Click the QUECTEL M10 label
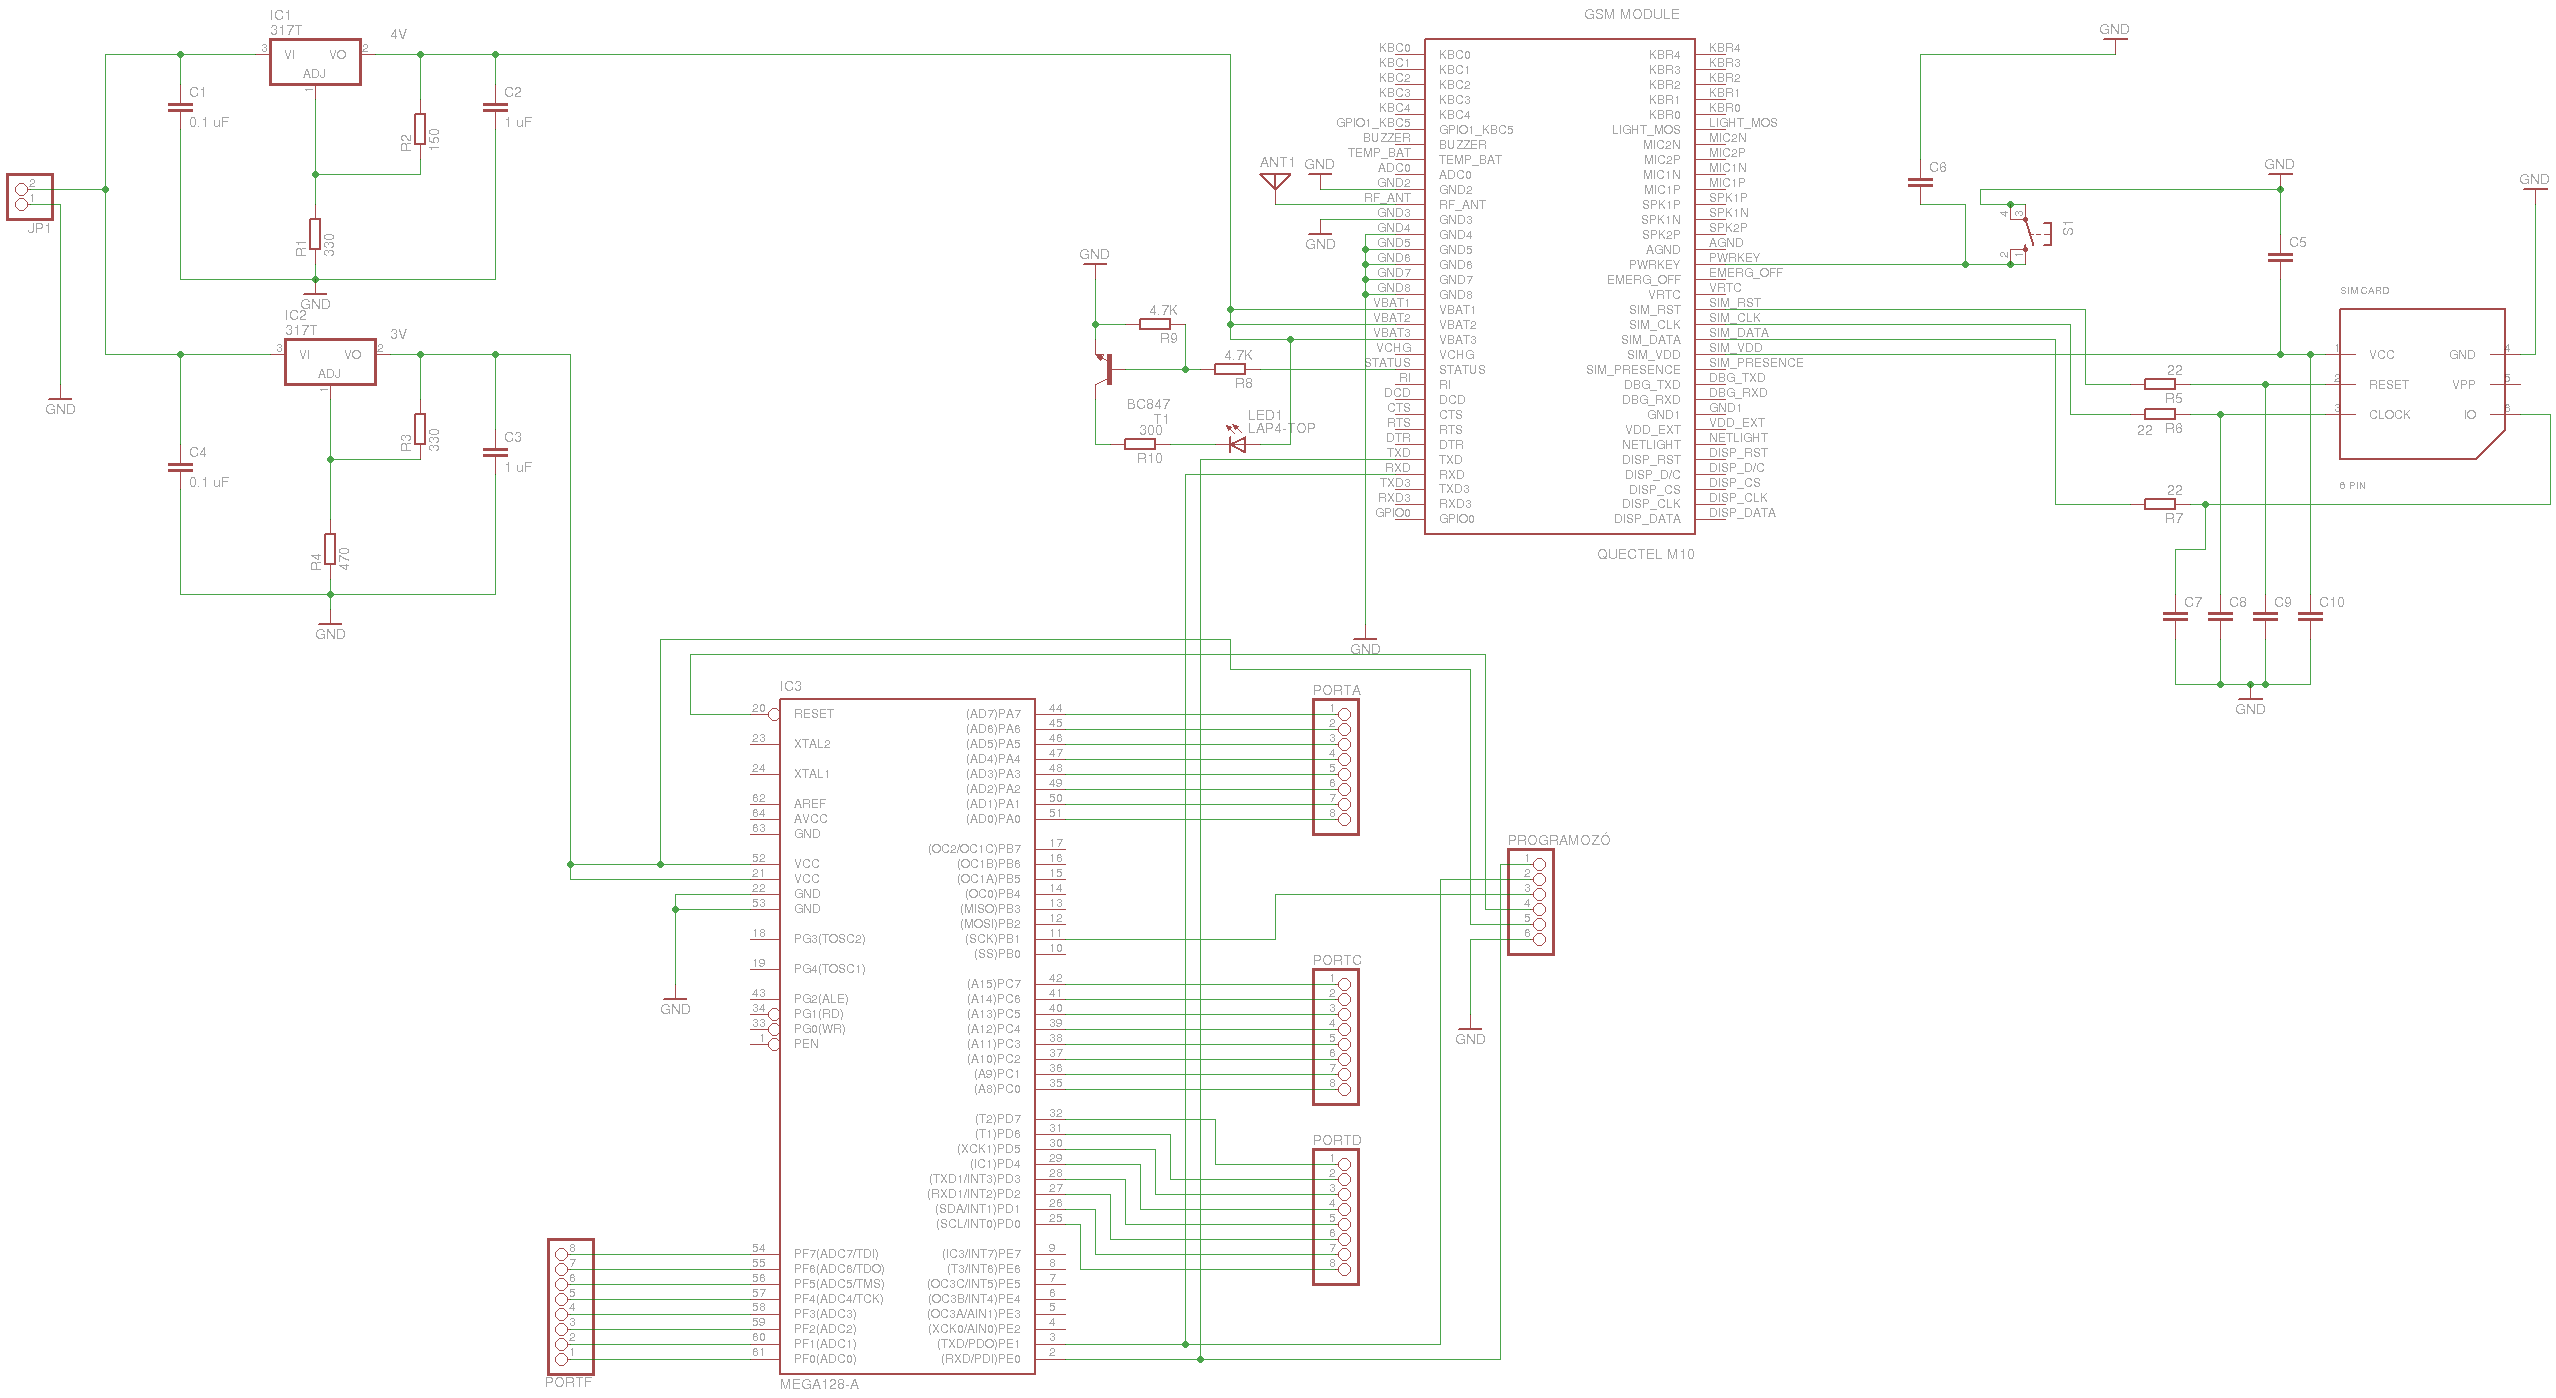2556x1398 pixels. 1645,554
